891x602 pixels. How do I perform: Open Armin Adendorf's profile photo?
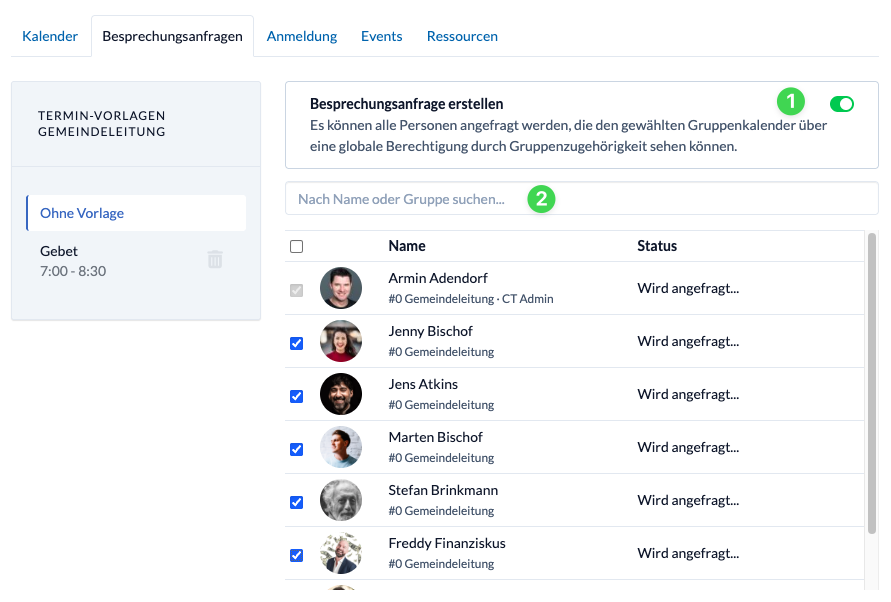point(341,288)
